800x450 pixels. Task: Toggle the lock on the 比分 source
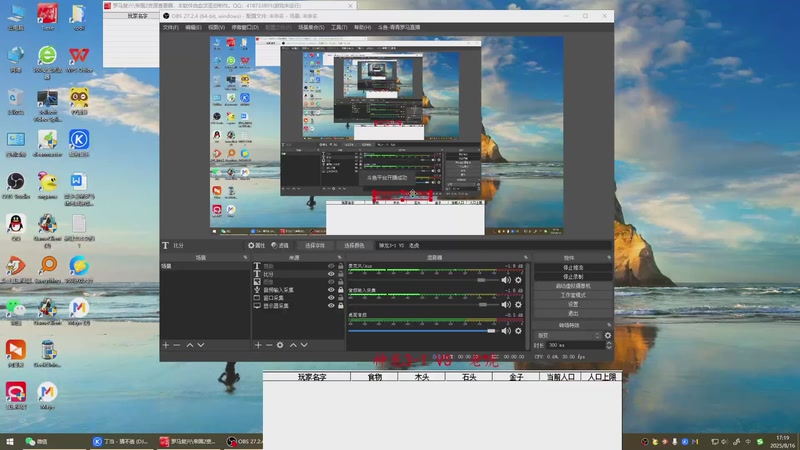tap(341, 274)
